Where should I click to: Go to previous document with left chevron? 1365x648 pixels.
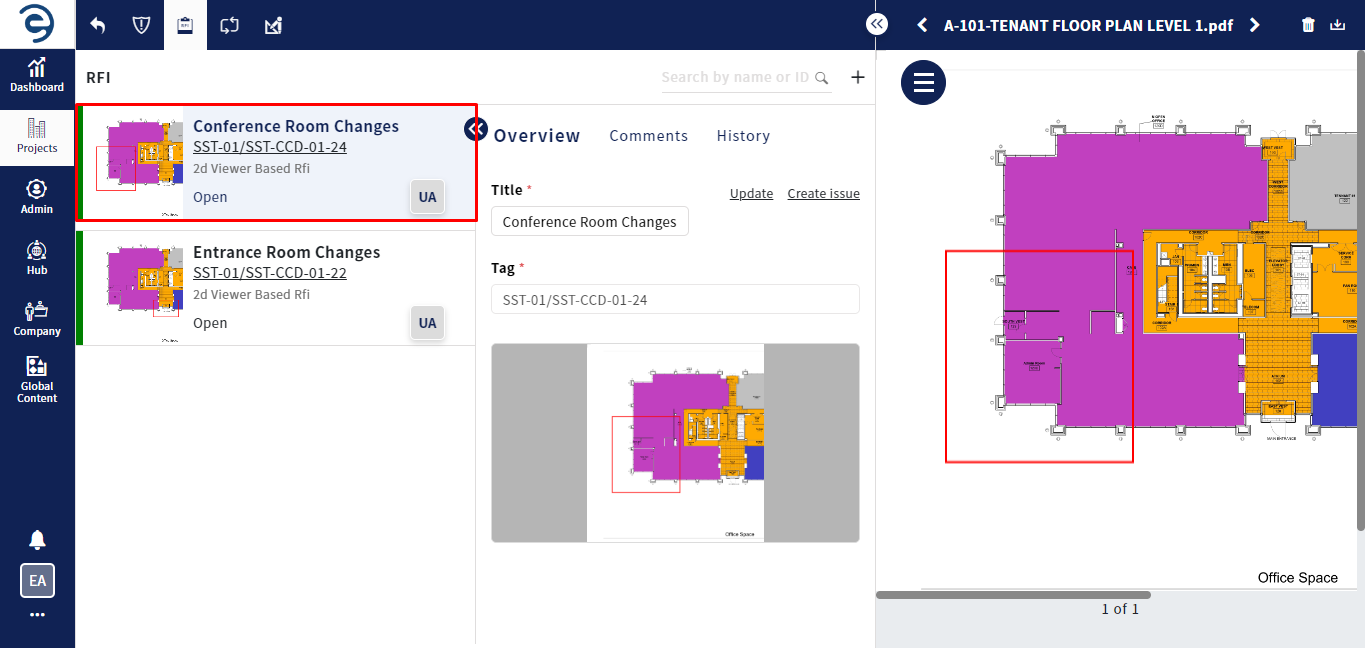click(x=922, y=25)
